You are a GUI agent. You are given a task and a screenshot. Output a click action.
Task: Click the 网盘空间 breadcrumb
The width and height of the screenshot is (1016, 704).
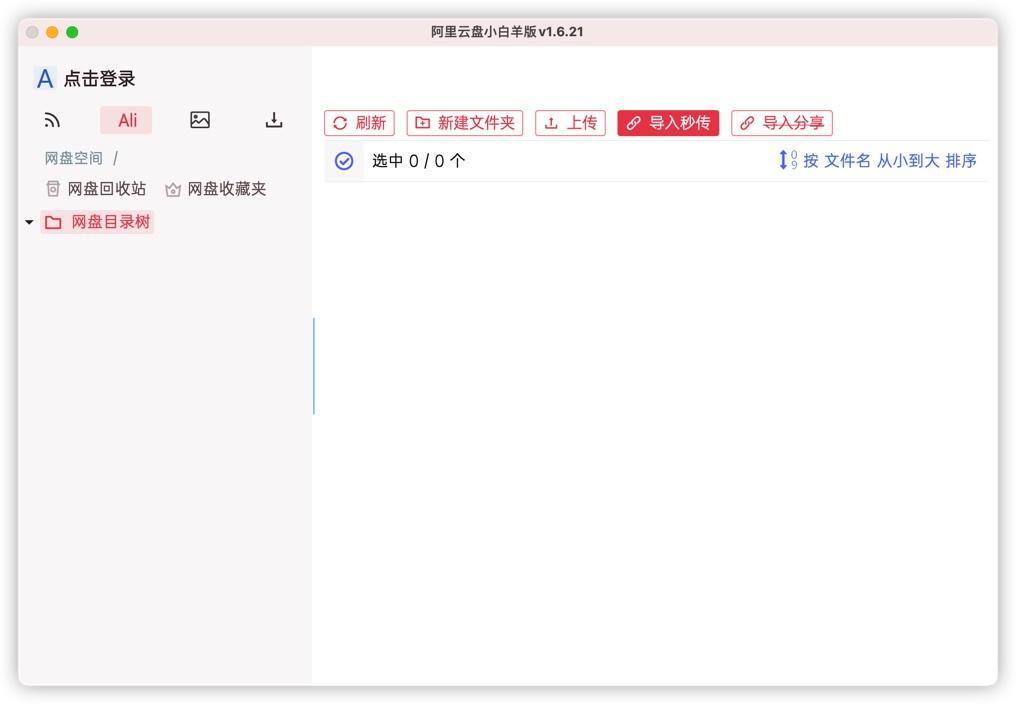[x=73, y=158]
